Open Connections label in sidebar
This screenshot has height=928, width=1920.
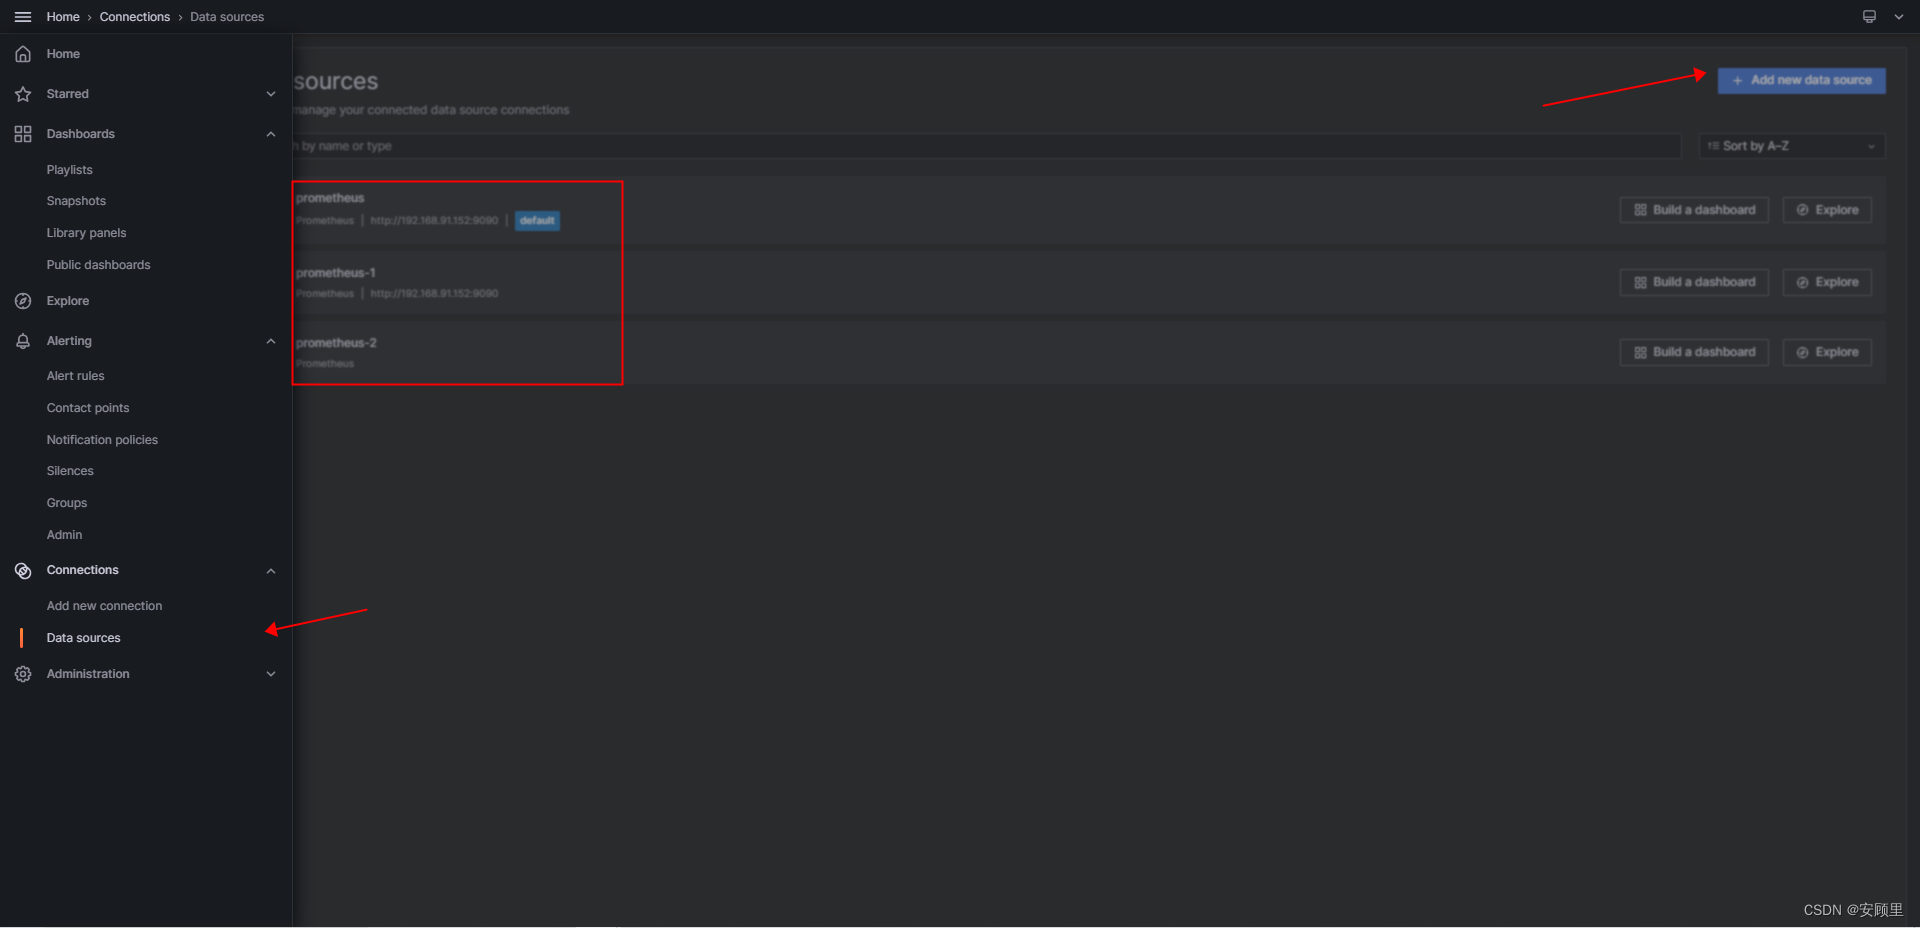[82, 570]
